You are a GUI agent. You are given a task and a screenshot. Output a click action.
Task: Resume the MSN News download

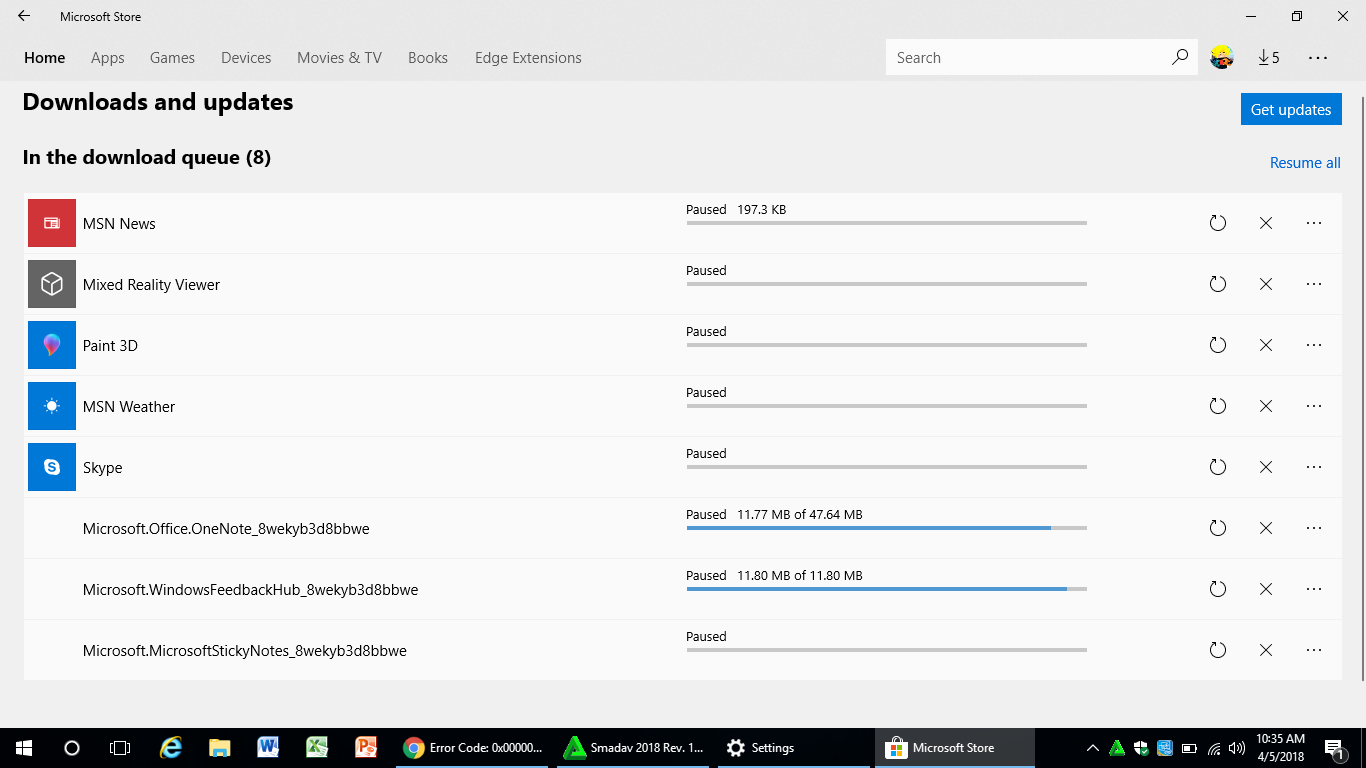point(1217,223)
